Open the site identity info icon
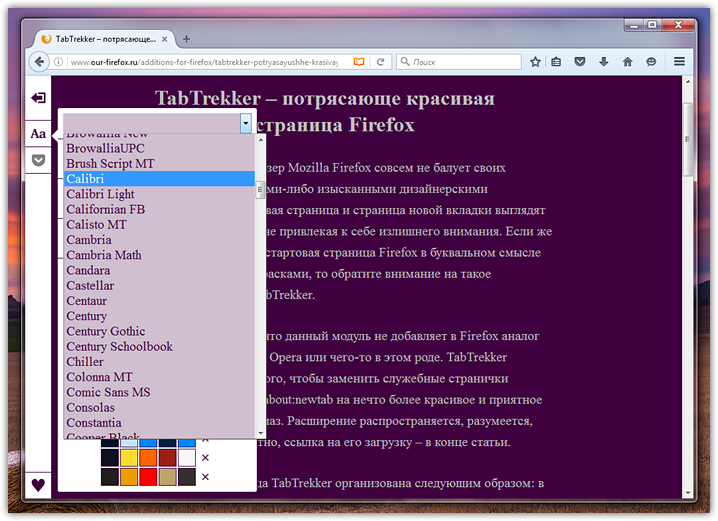Screen dimensions: 718x521 coord(59,62)
